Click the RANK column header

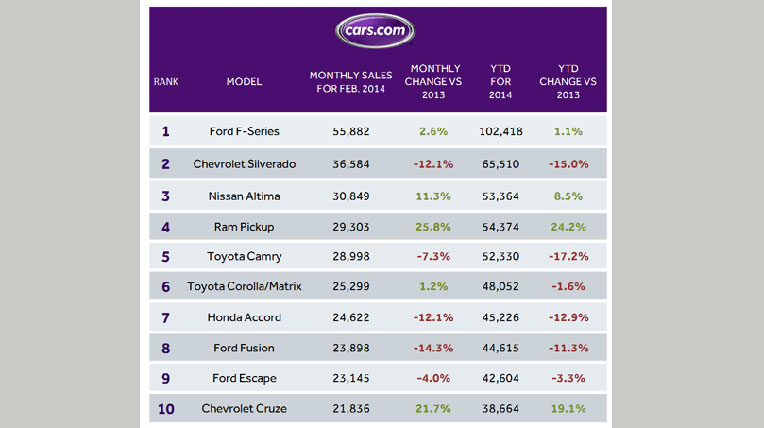[166, 81]
